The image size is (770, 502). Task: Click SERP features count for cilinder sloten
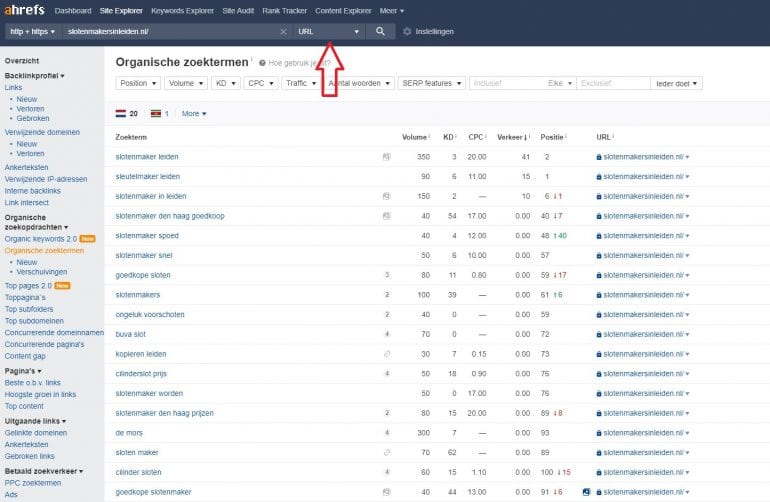(x=387, y=472)
